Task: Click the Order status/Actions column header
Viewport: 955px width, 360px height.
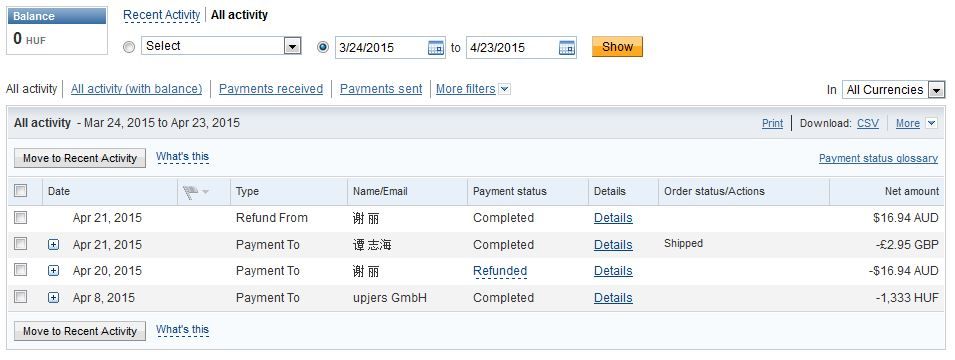Action: [x=714, y=191]
